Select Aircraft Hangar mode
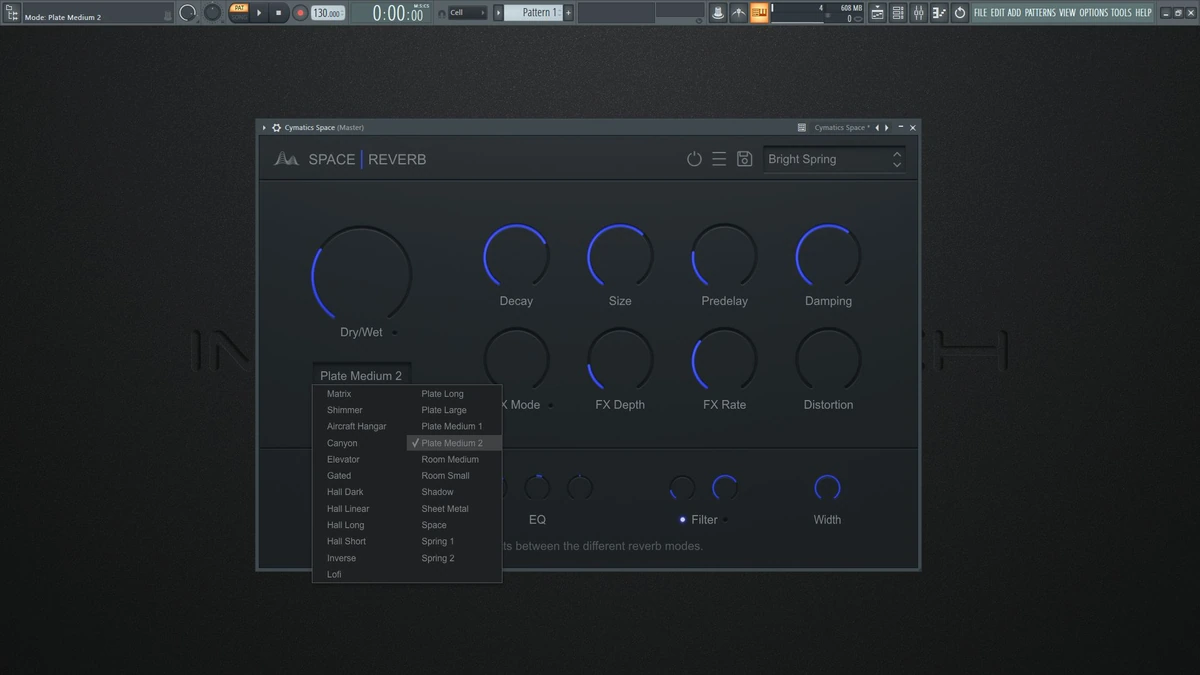The width and height of the screenshot is (1200, 675). point(359,427)
